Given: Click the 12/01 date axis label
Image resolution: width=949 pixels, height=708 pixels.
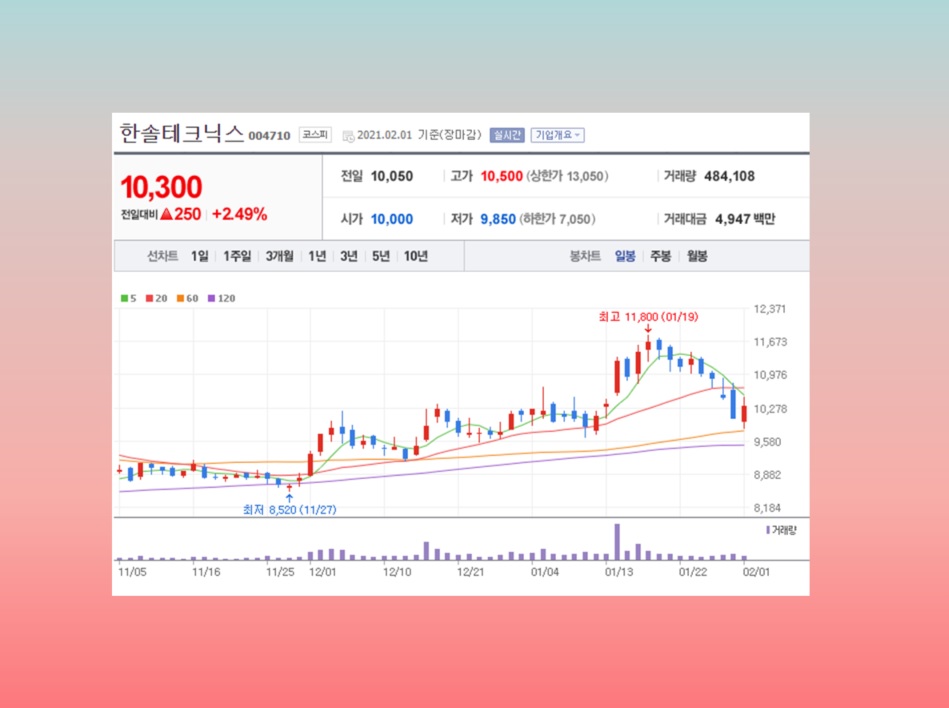Looking at the screenshot, I should point(322,572).
